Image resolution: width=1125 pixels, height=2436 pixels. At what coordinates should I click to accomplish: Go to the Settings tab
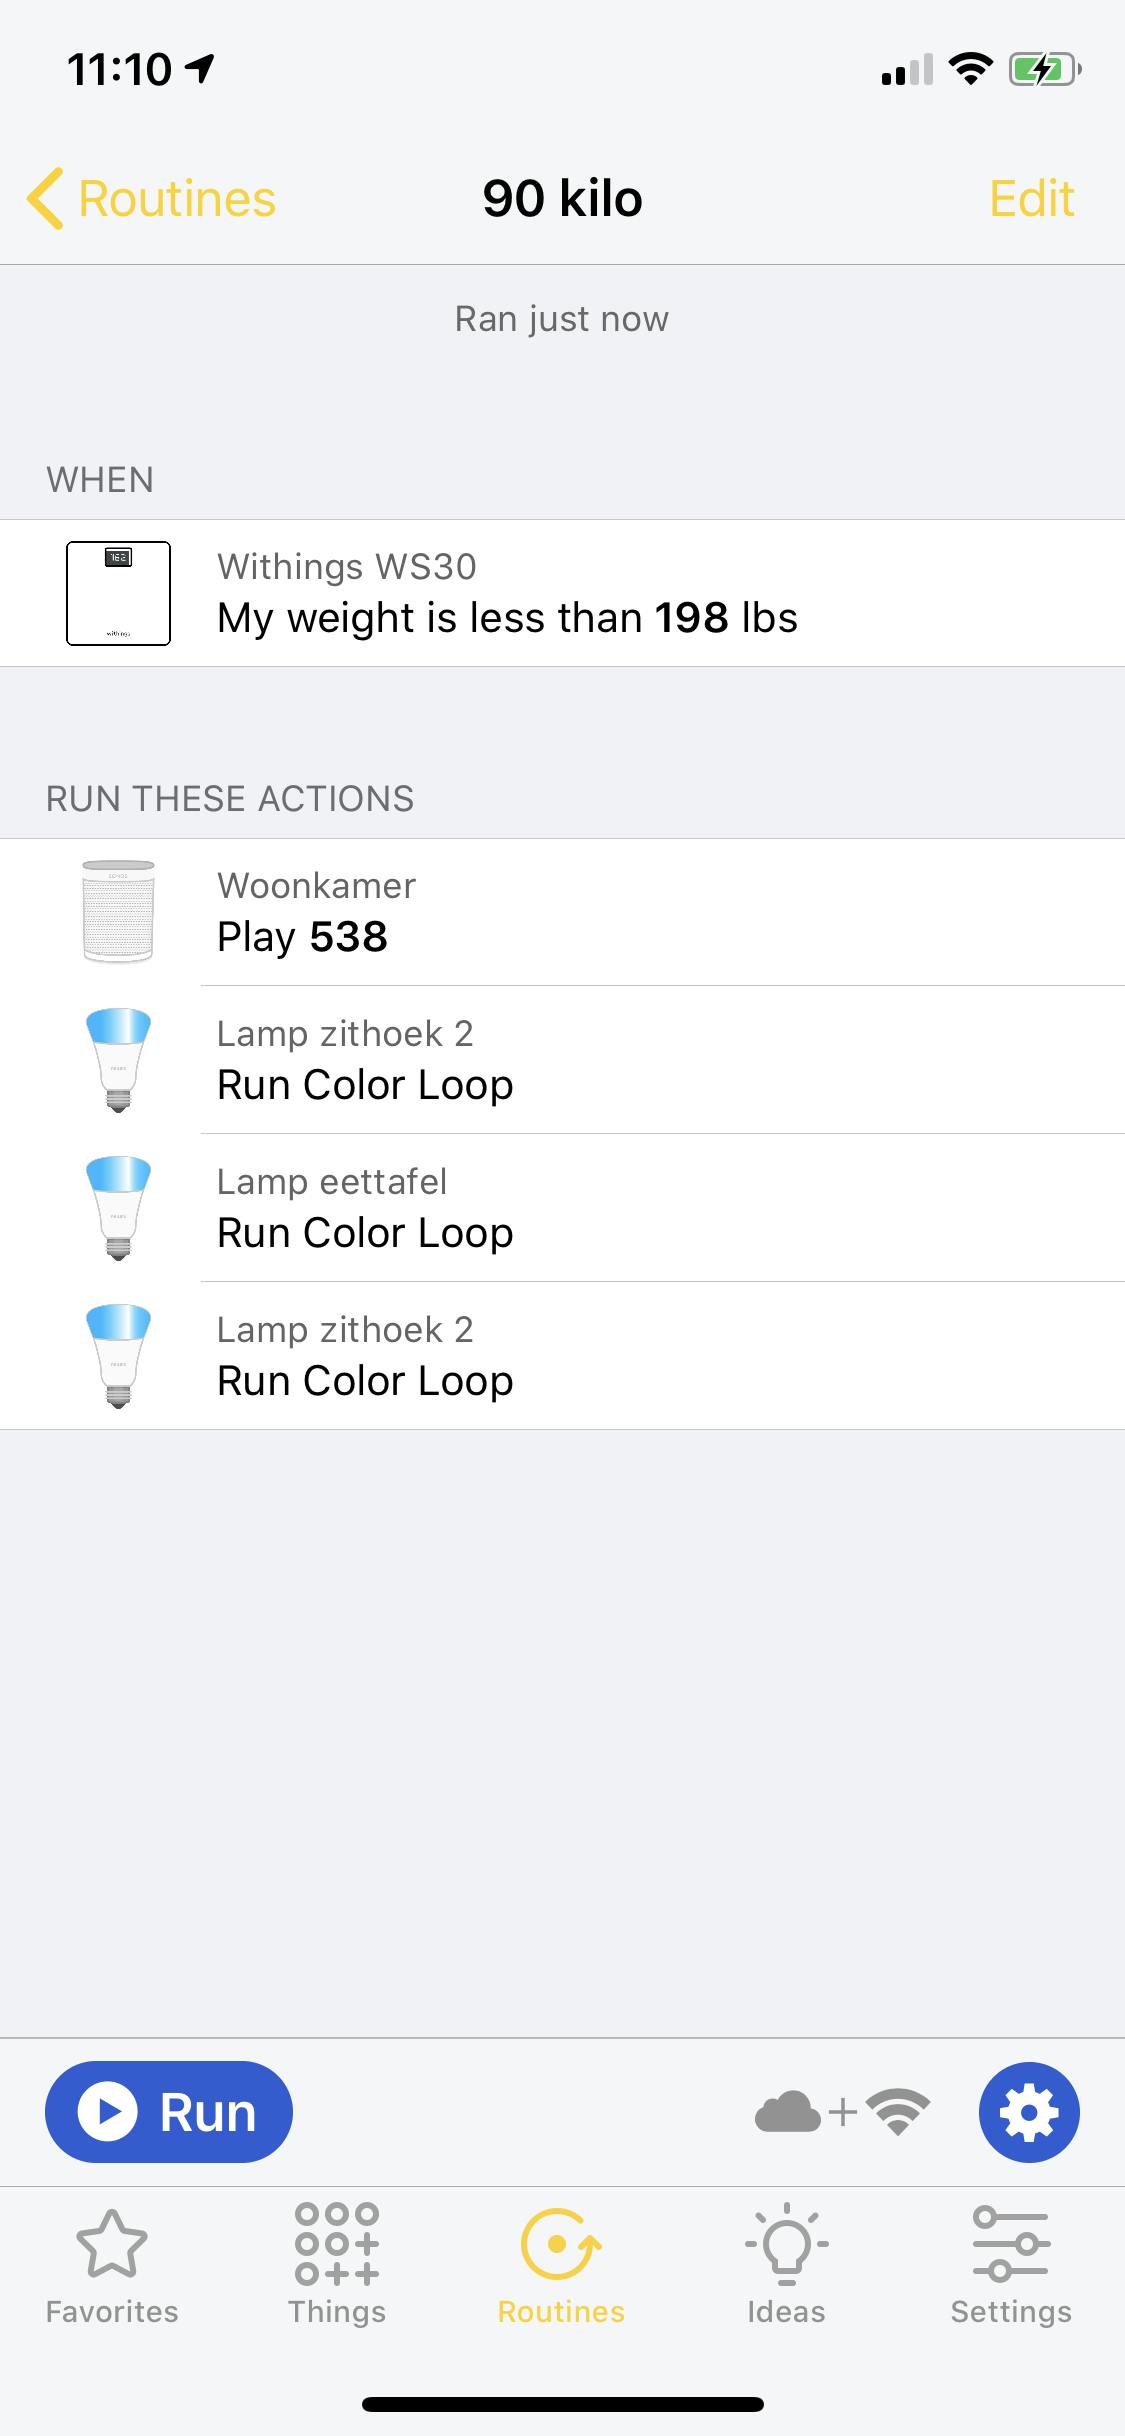click(1010, 2267)
